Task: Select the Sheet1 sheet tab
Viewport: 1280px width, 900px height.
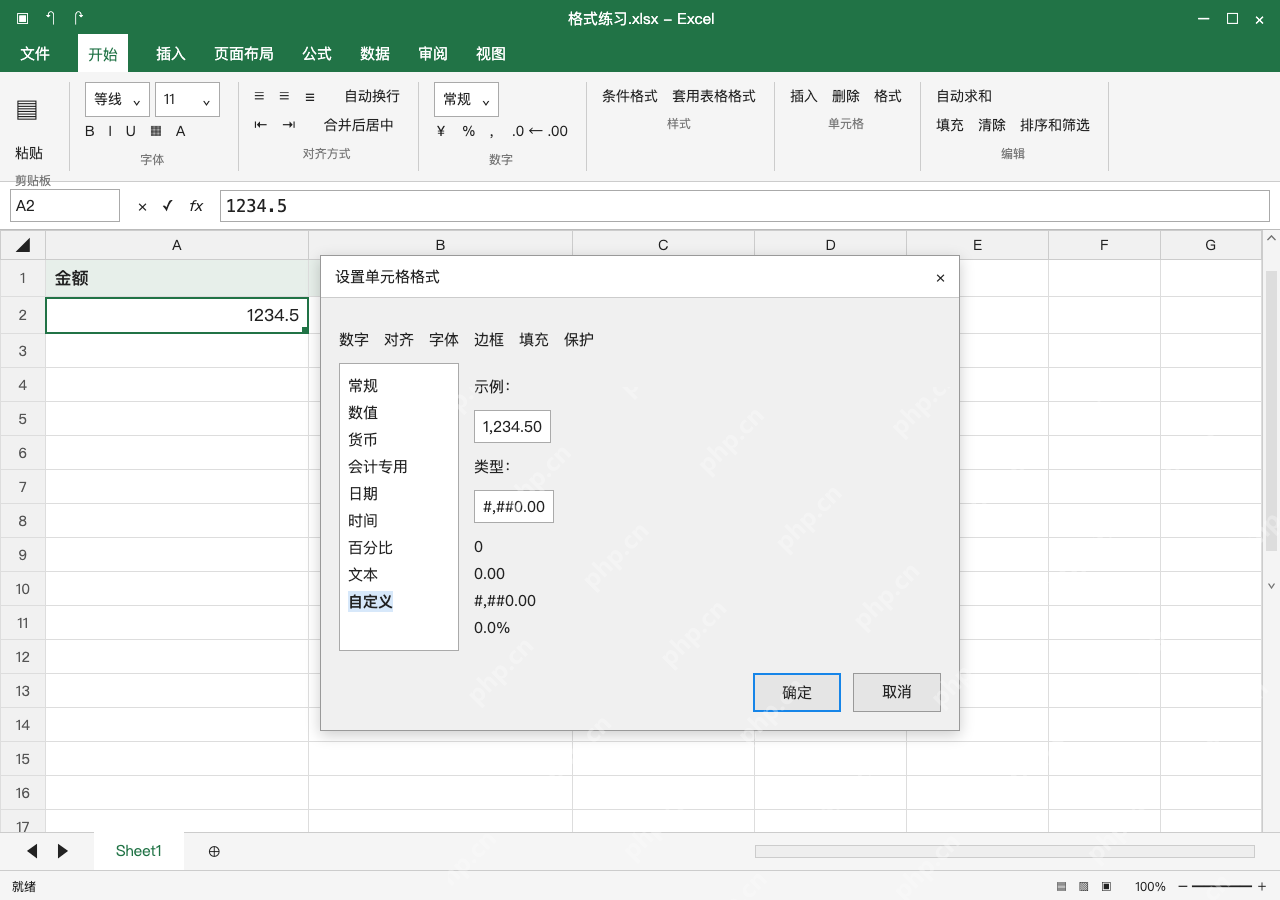Action: point(139,851)
